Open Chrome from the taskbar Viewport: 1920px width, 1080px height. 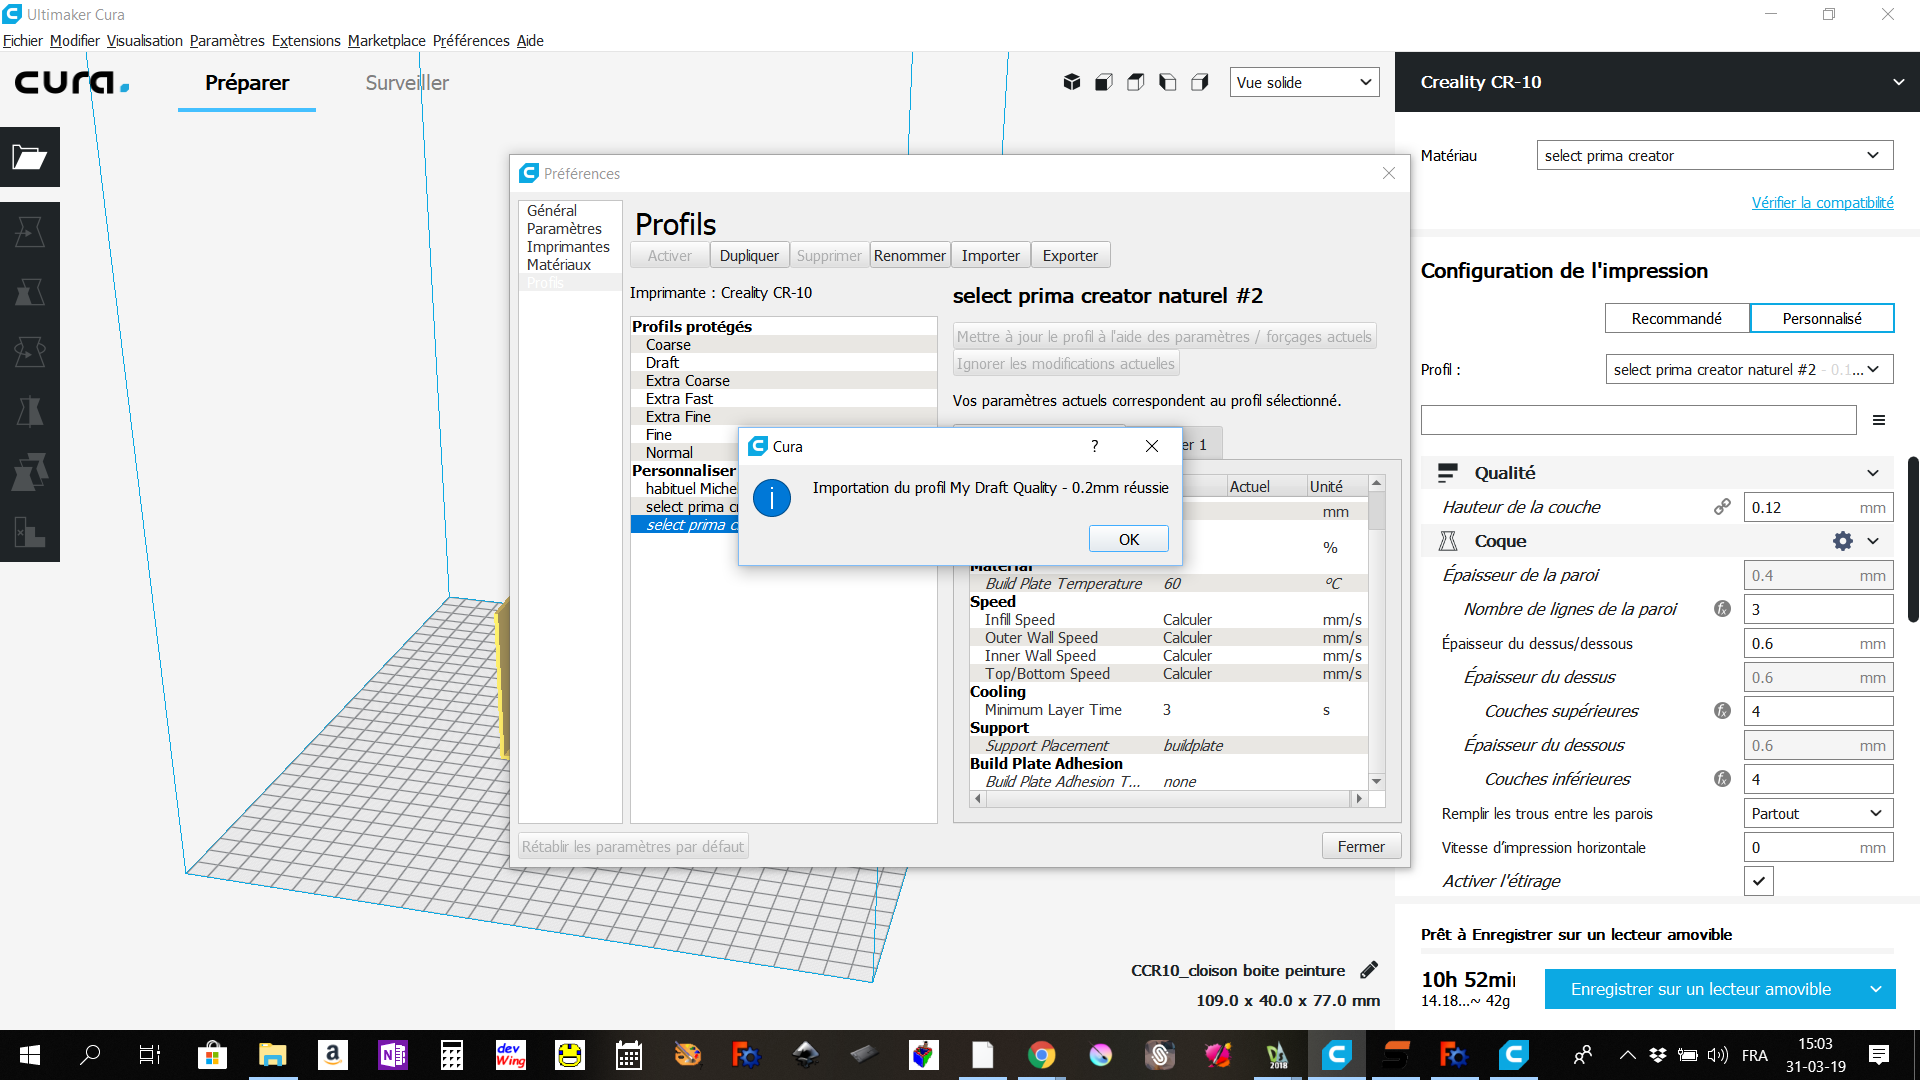[1041, 1055]
